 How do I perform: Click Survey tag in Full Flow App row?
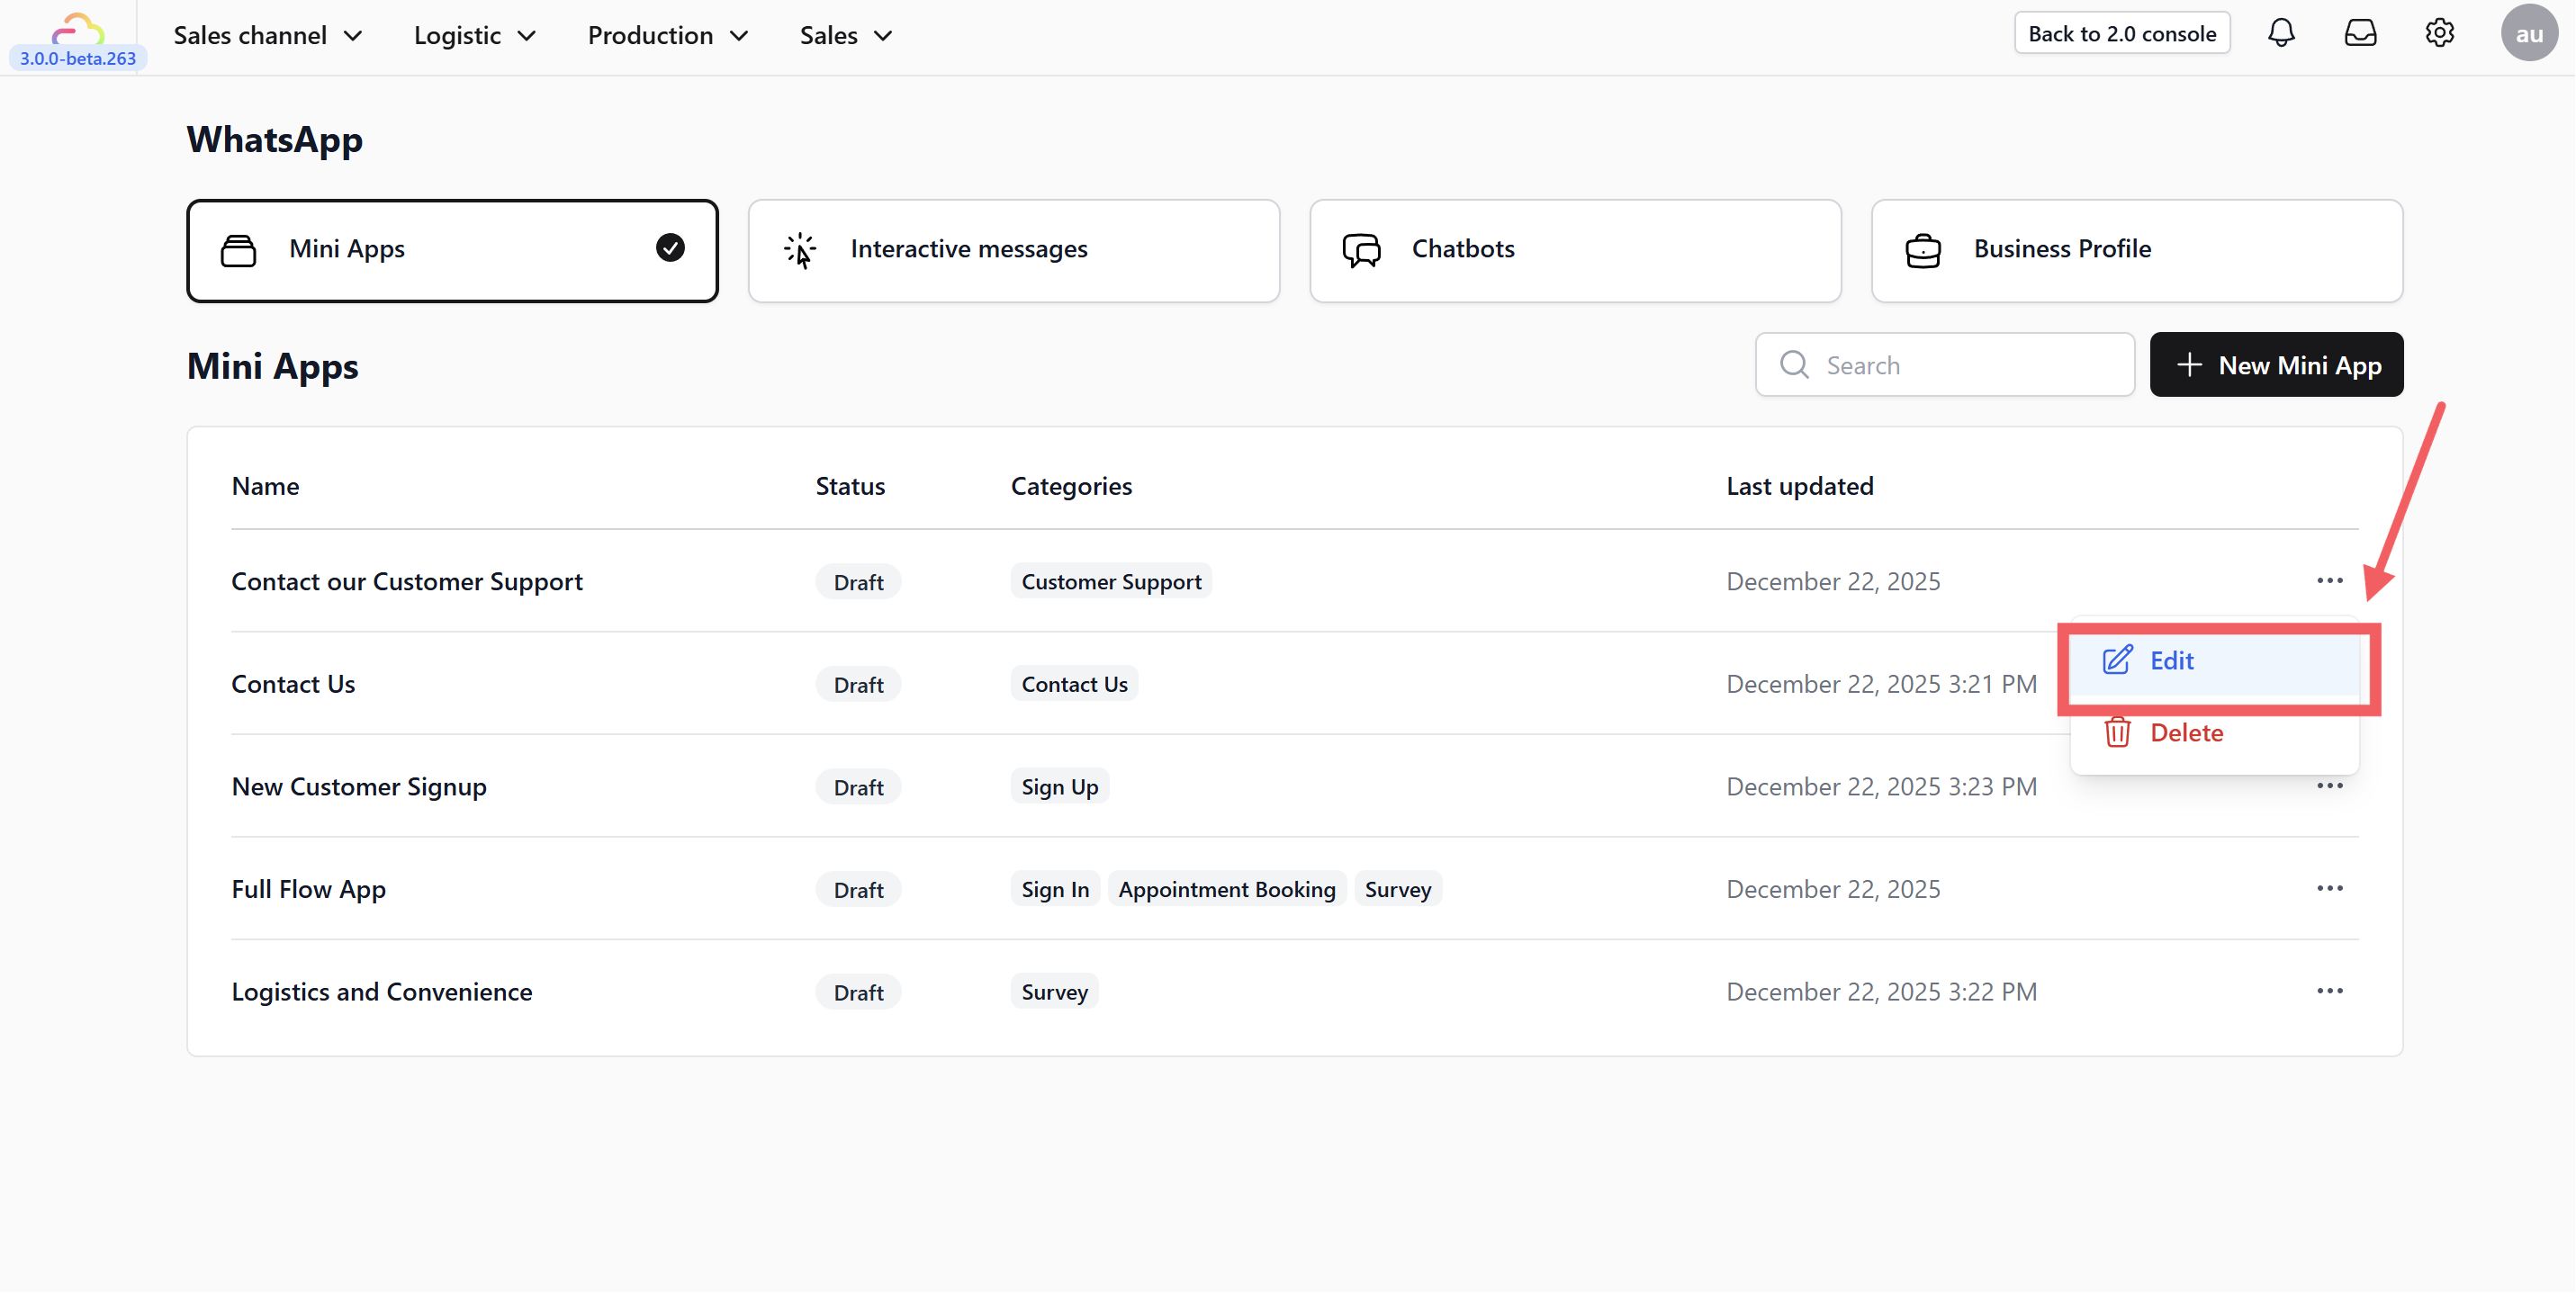click(1397, 889)
